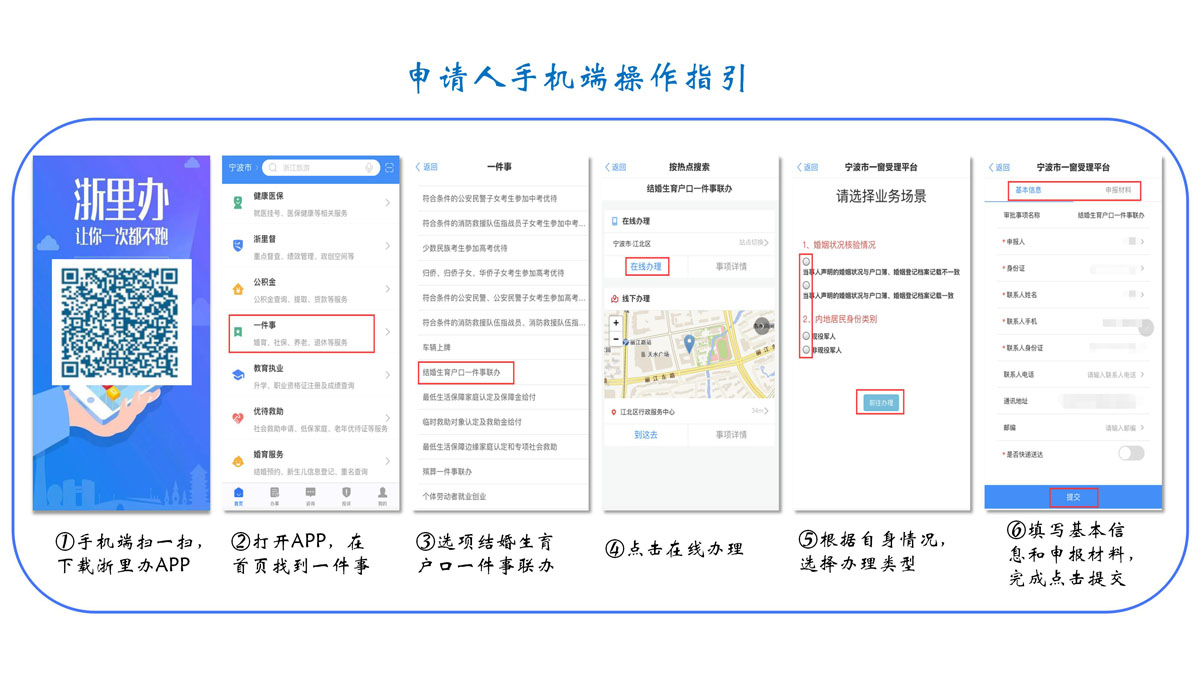1201x676 pixels.
Task: Click the 前往办理 button
Action: coord(880,402)
